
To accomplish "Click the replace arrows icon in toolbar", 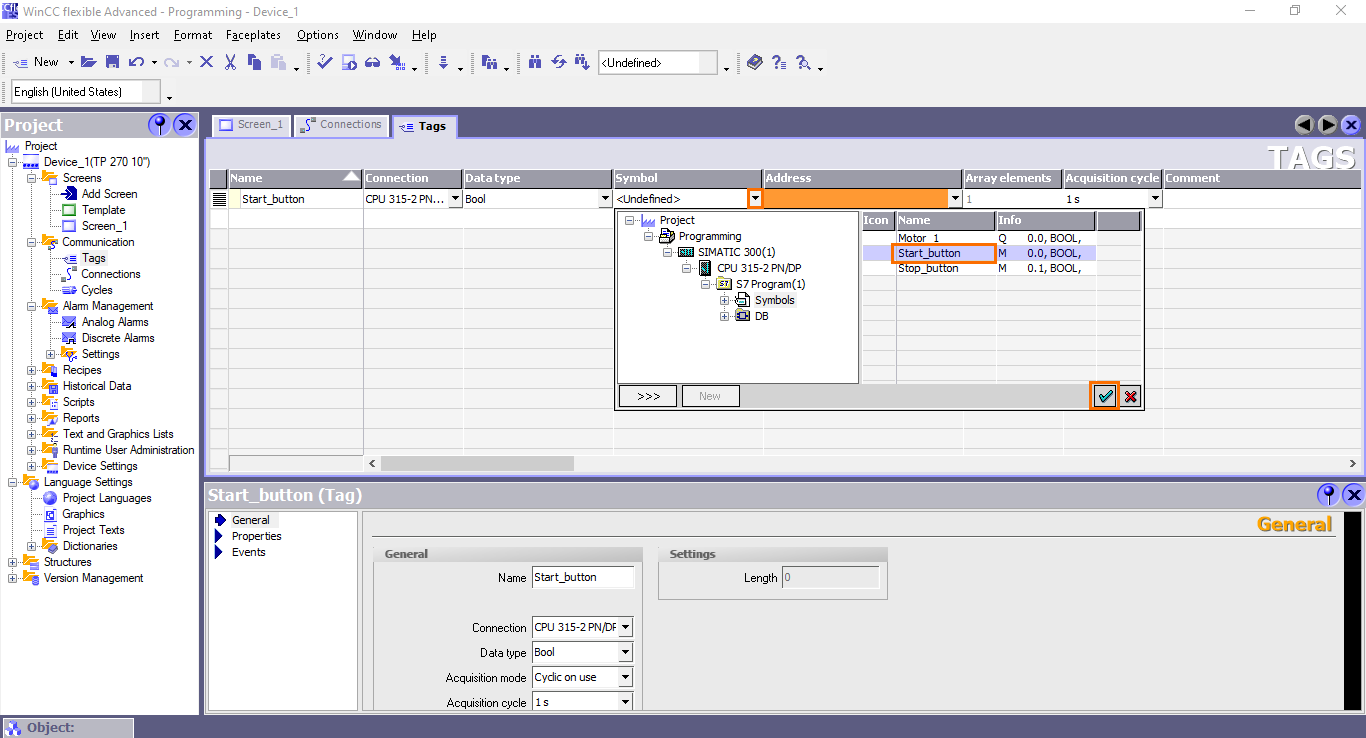I will 559,62.
